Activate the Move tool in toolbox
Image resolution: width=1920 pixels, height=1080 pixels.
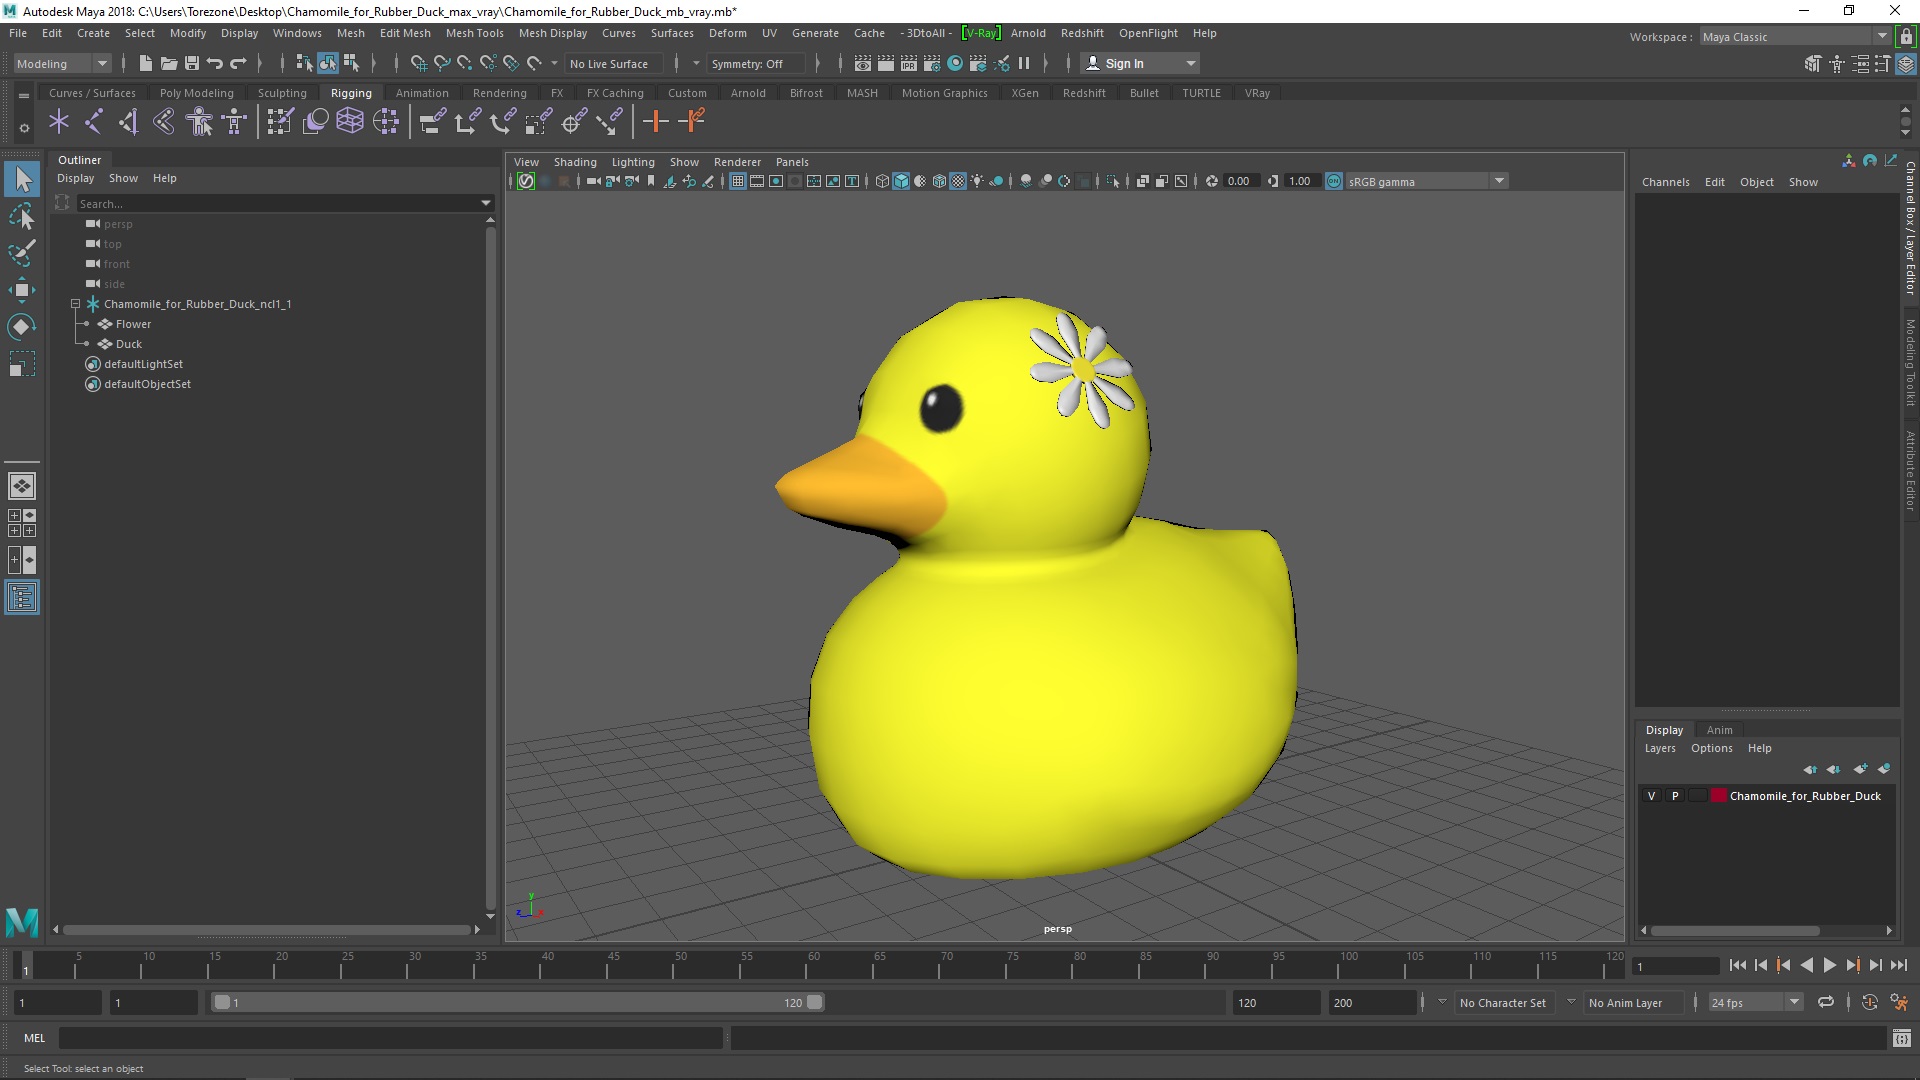(22, 290)
